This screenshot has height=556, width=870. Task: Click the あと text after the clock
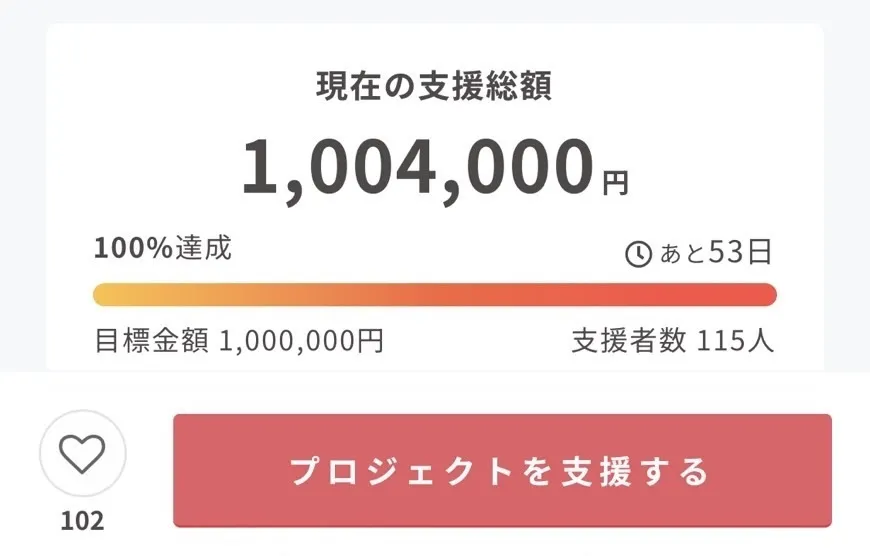pyautogui.click(x=682, y=254)
